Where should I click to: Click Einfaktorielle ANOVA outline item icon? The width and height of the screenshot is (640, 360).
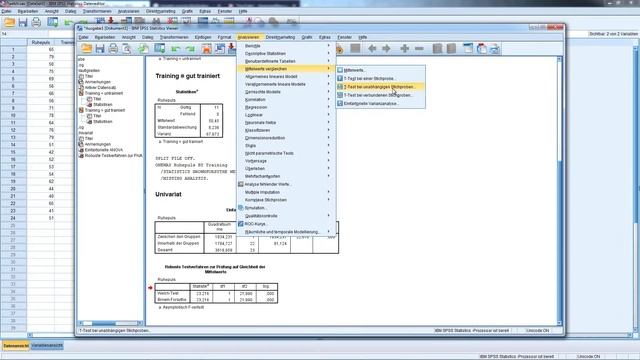[81, 150]
